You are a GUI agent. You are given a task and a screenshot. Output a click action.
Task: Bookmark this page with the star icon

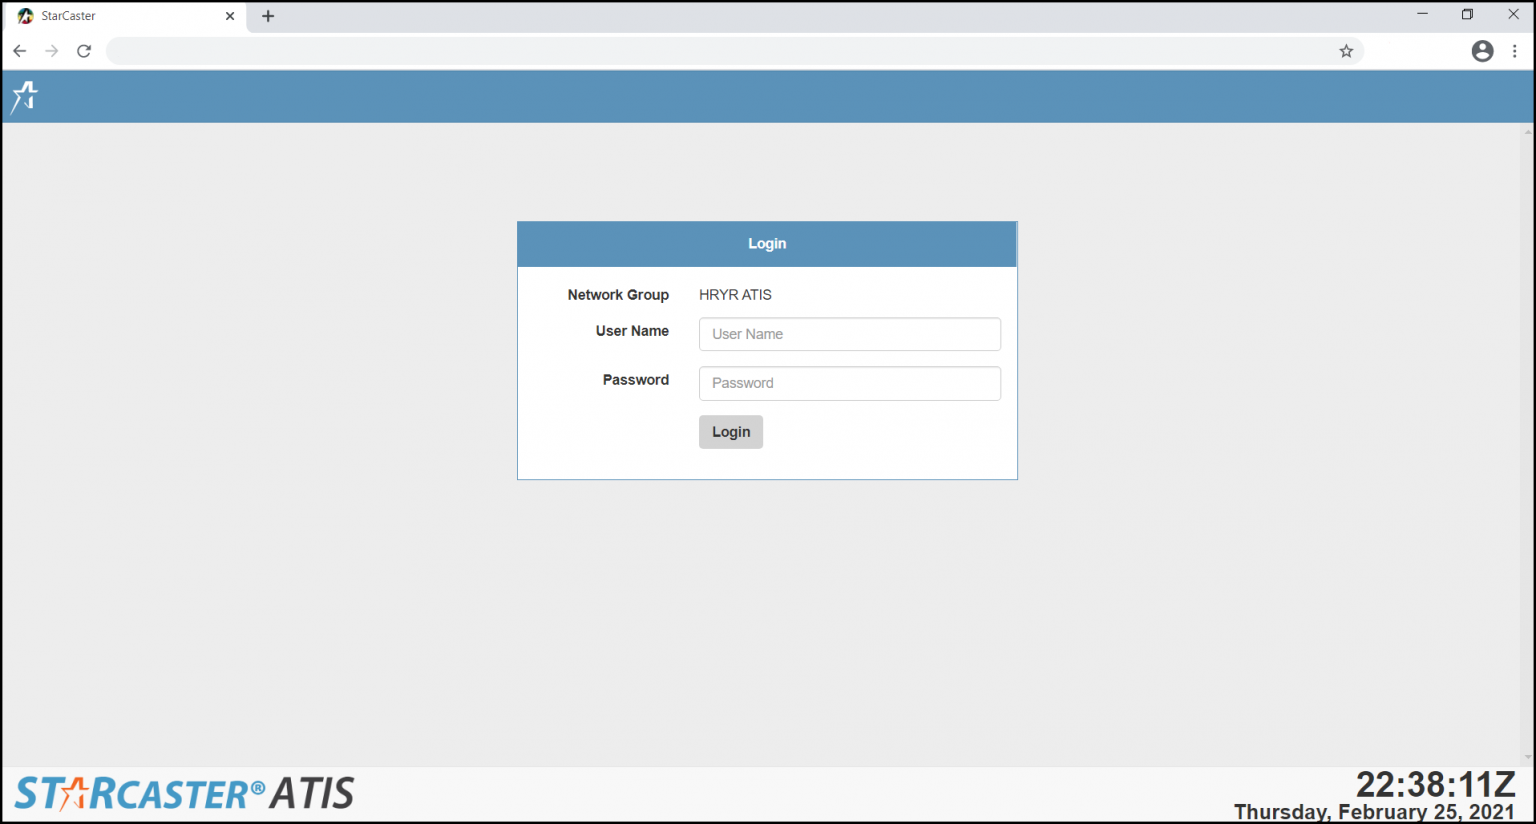[1346, 51]
